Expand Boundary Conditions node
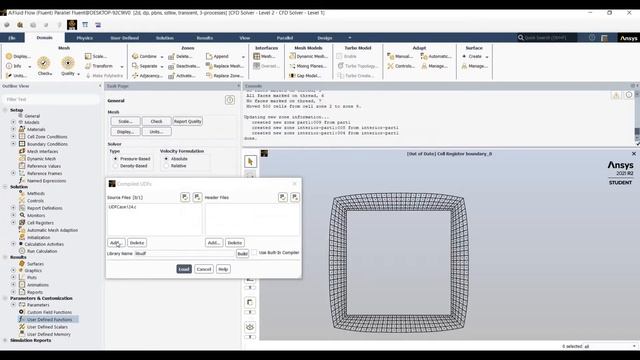The width and height of the screenshot is (640, 360). click(13, 144)
